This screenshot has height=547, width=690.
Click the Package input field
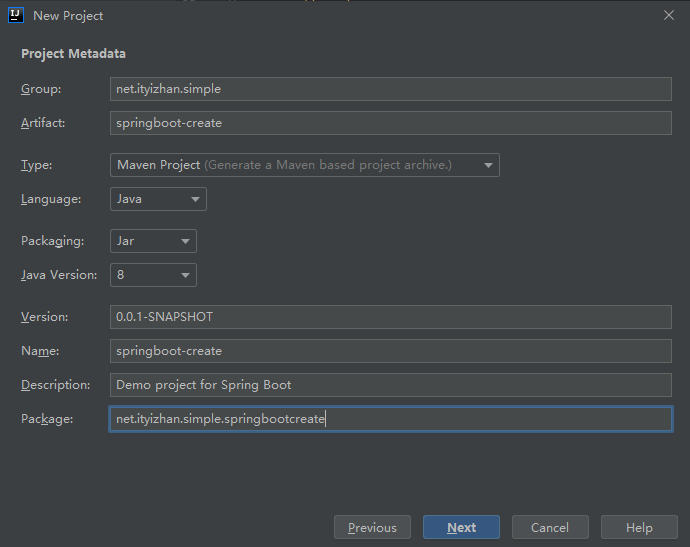pos(391,419)
